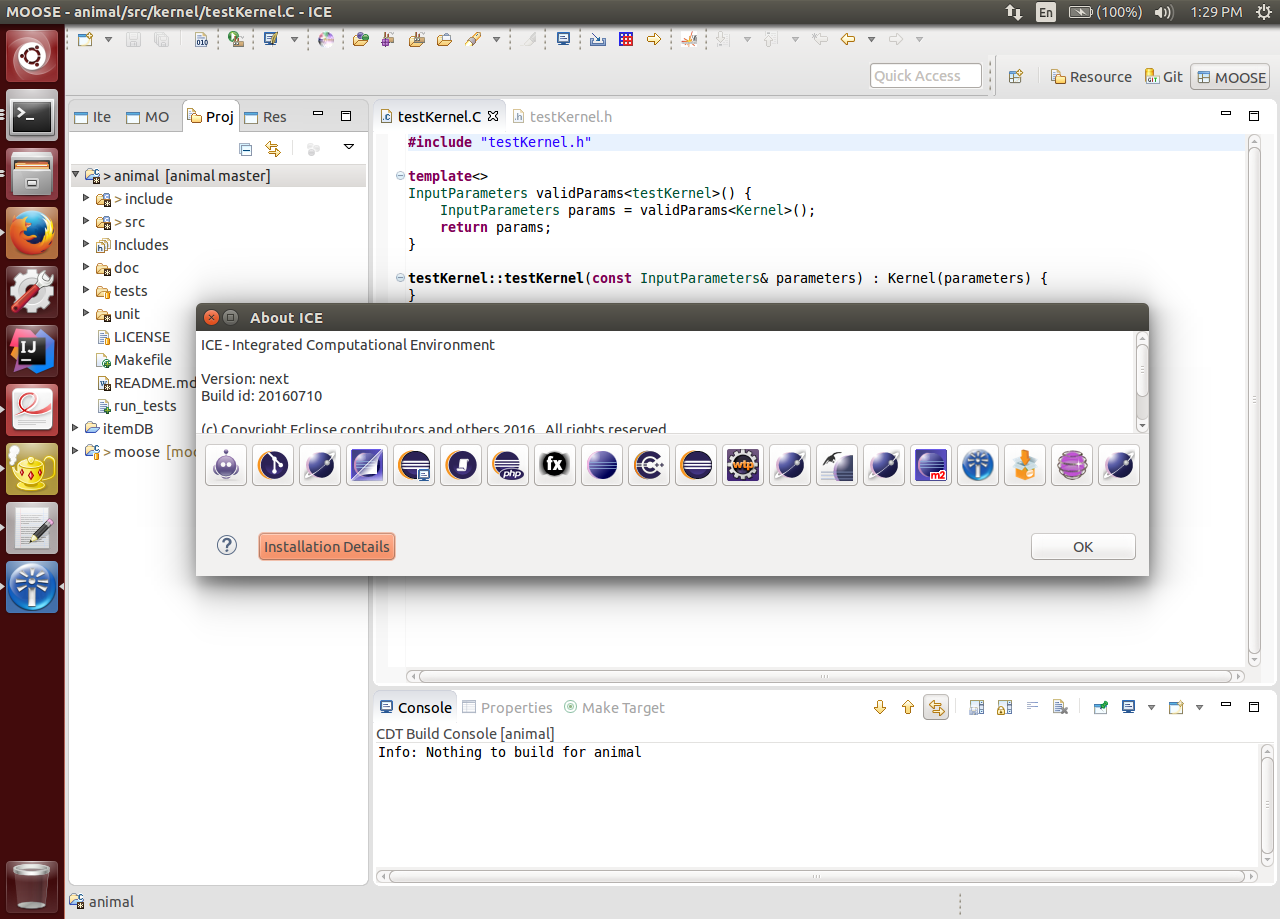The height and width of the screenshot is (919, 1280).
Task: Open the Trash in the launcher
Action: [x=32, y=885]
